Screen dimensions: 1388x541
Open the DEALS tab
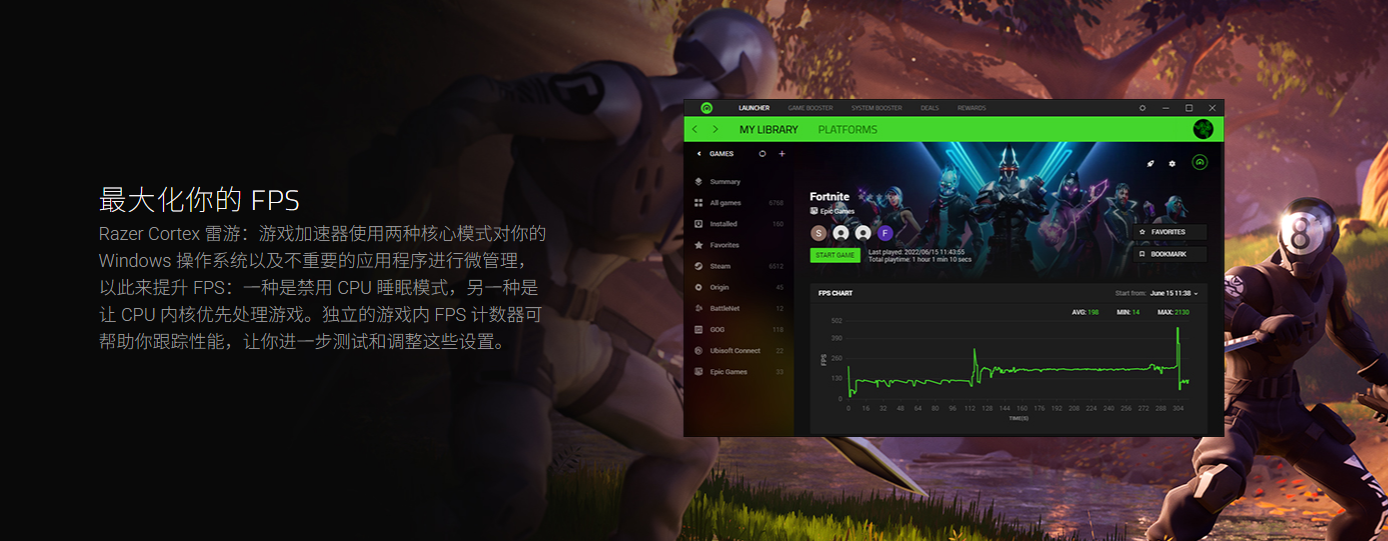(930, 108)
